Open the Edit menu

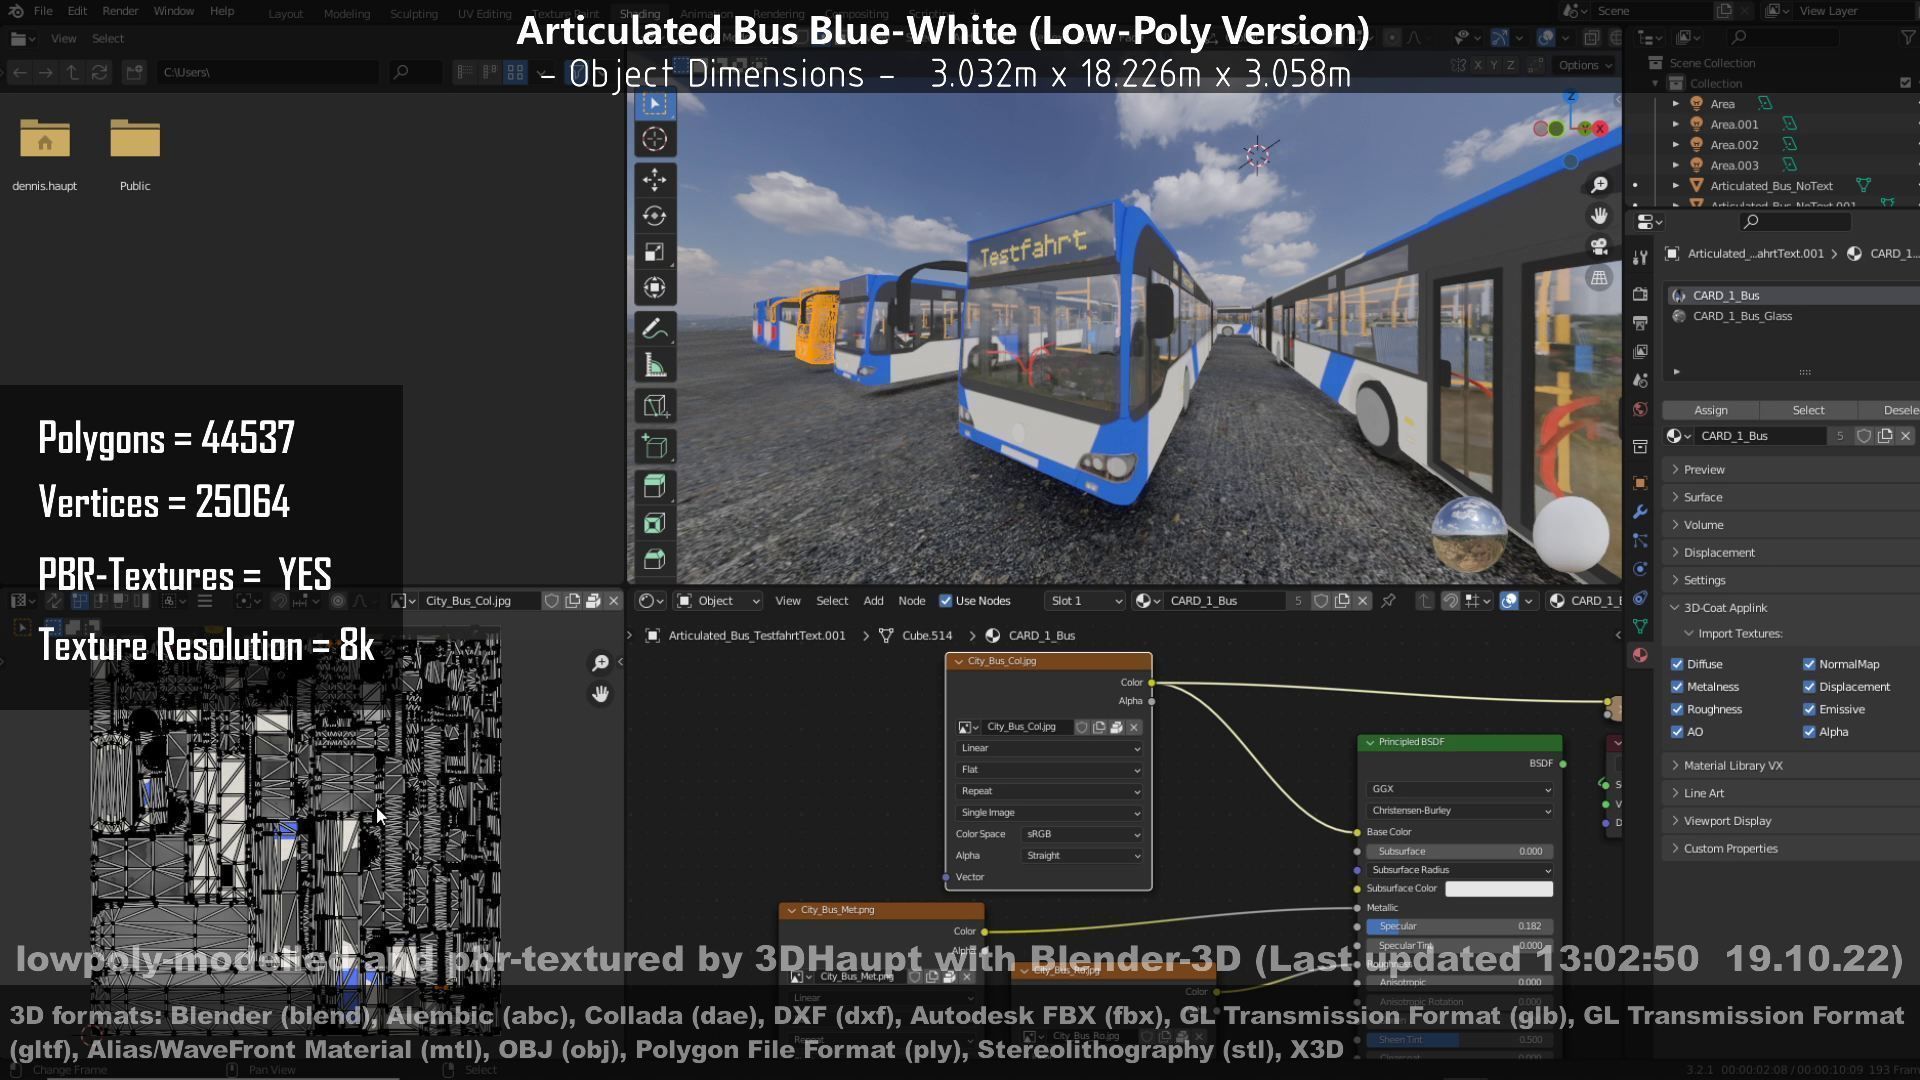point(77,11)
